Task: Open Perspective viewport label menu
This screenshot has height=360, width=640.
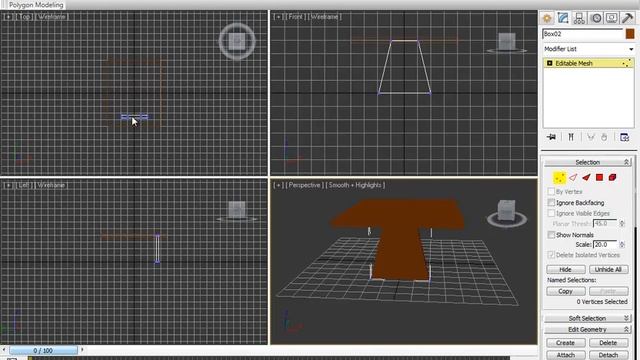Action: coord(304,185)
